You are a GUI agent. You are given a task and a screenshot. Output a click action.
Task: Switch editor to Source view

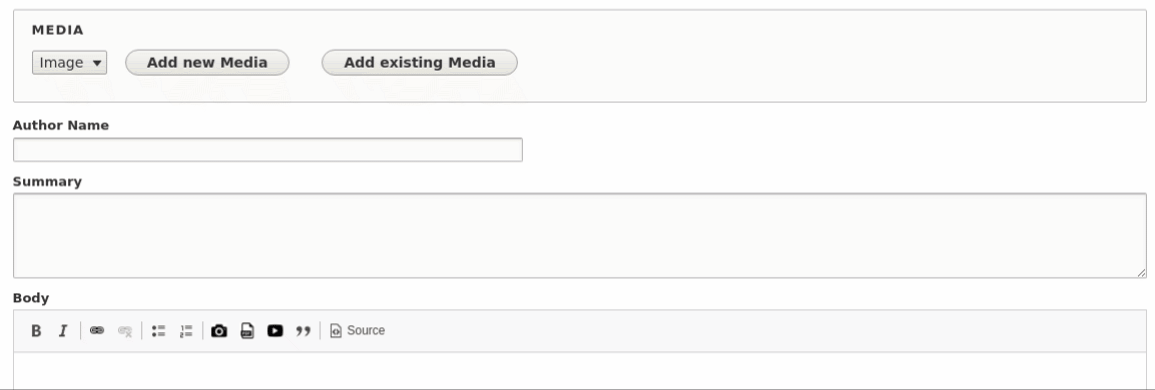pyautogui.click(x=357, y=331)
